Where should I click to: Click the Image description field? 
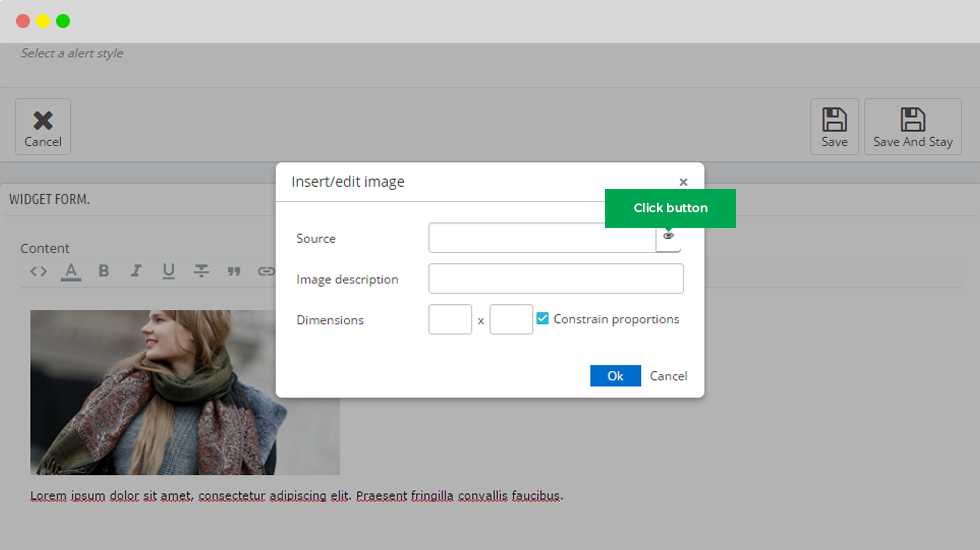(x=556, y=278)
